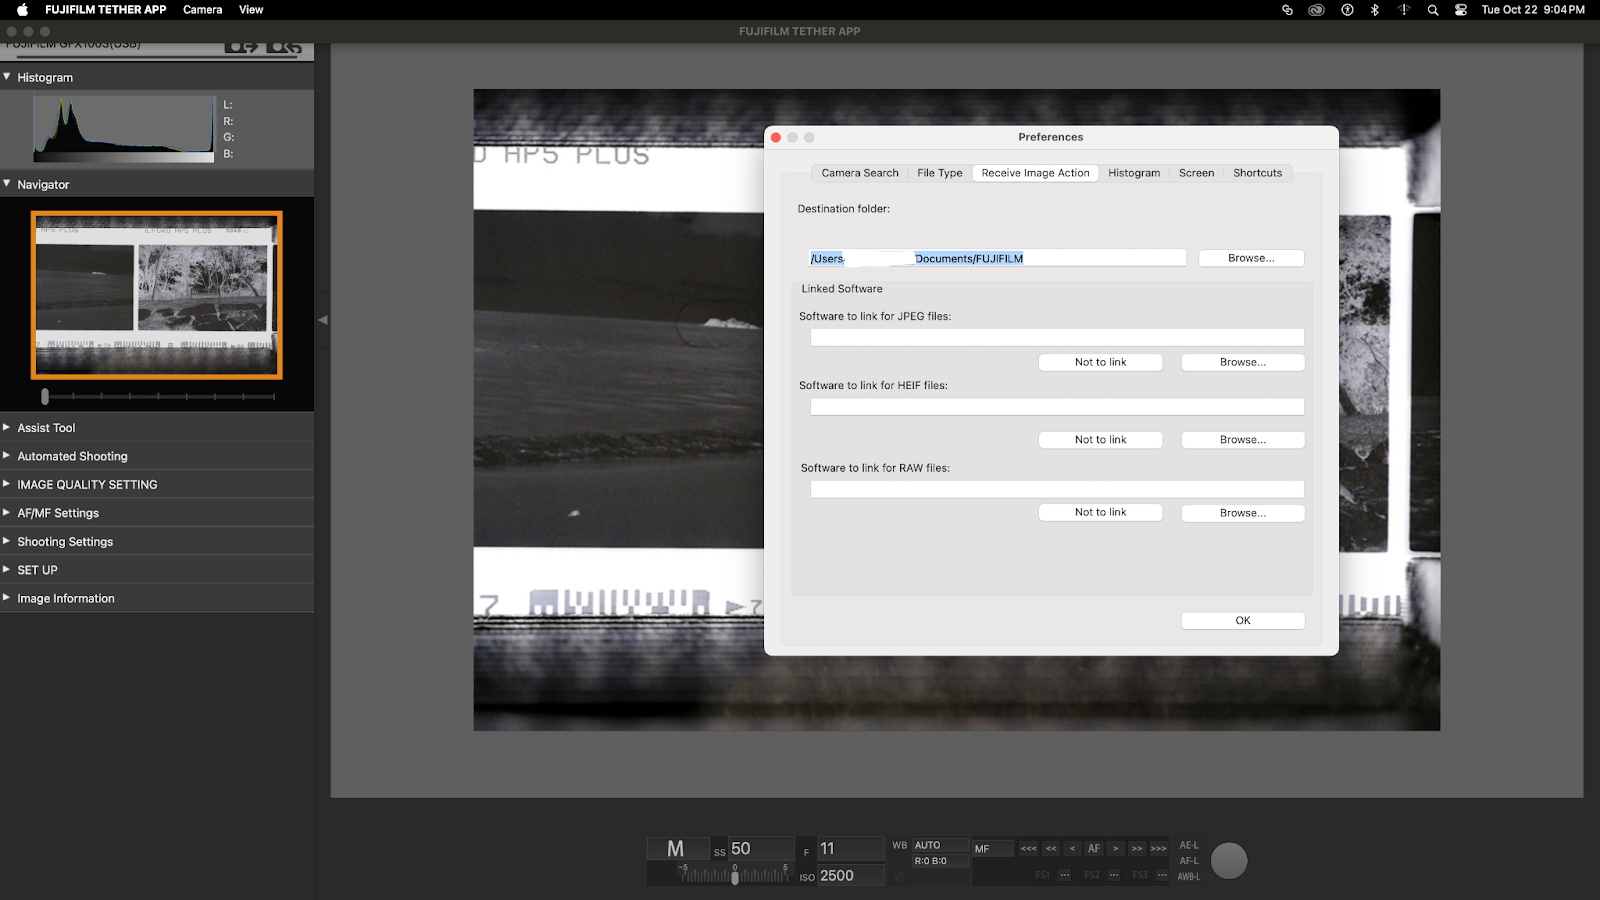Click OK in Preferences dialog
1600x900 pixels.
point(1243,620)
